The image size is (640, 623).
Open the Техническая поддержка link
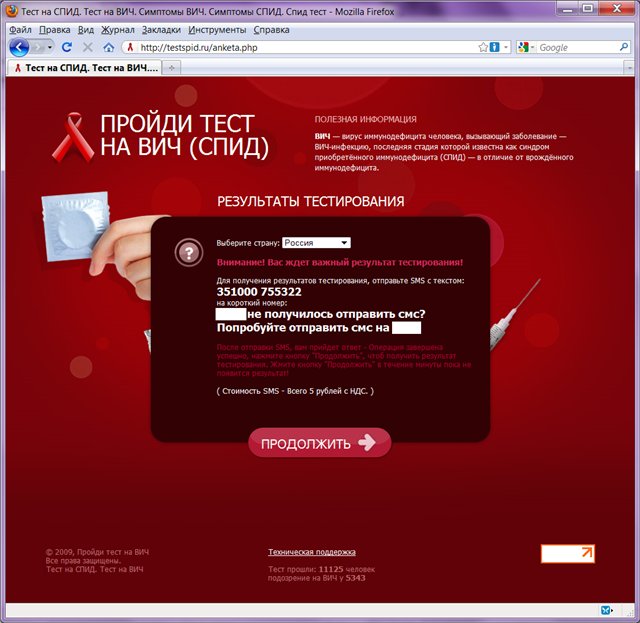[x=311, y=552]
